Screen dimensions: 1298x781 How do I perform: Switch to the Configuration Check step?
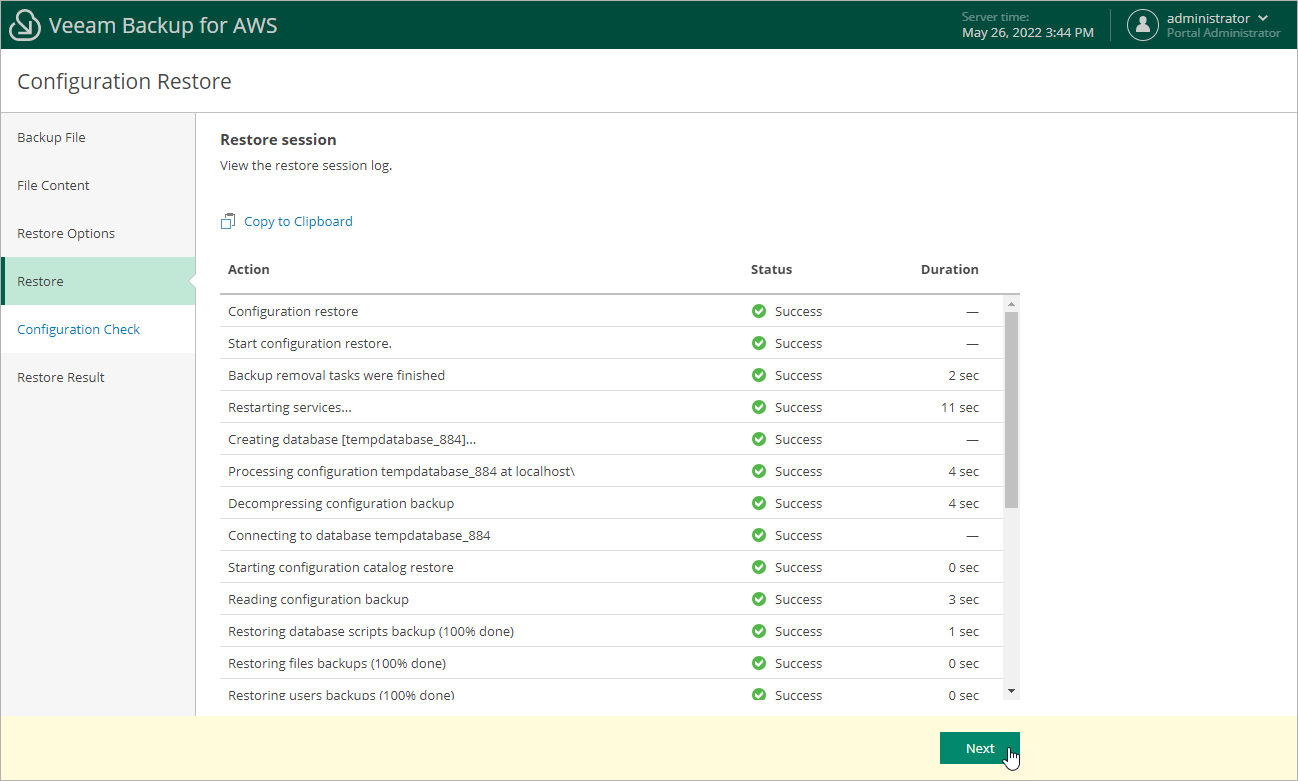[x=78, y=329]
